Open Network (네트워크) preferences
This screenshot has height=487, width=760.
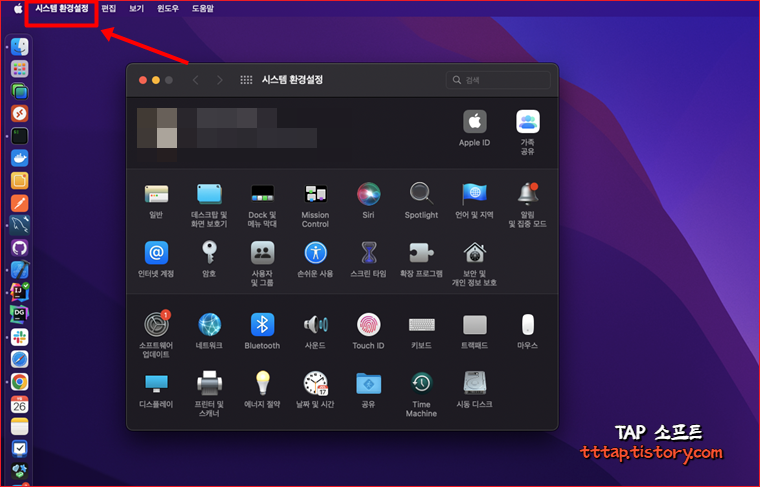coord(209,324)
